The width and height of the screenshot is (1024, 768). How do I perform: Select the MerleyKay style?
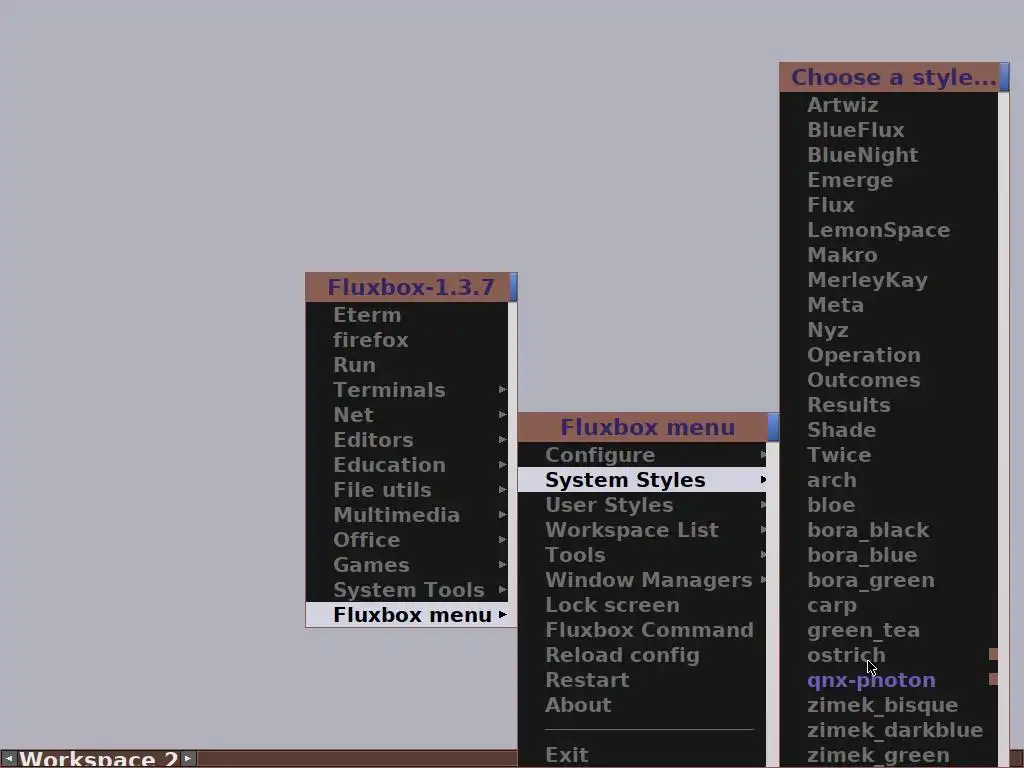889,280
